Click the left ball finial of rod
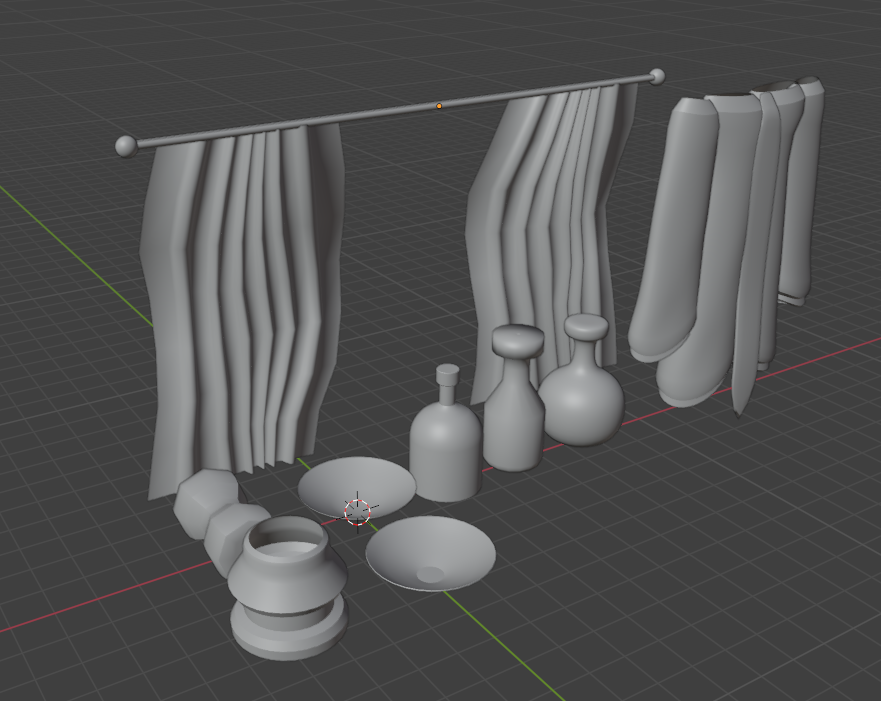The width and height of the screenshot is (881, 701). [126, 147]
